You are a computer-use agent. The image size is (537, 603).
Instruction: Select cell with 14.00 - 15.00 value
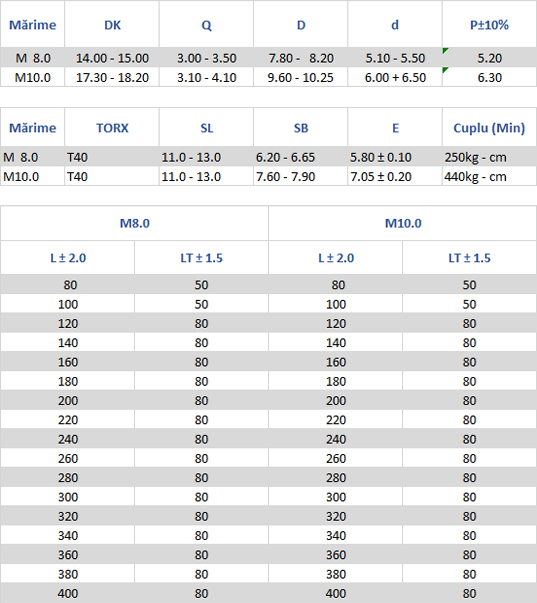click(x=112, y=58)
